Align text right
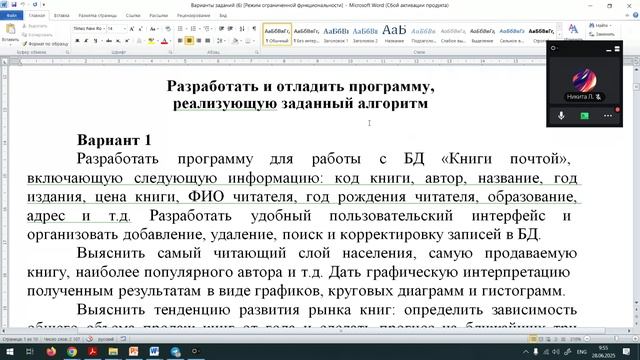 tap(199, 41)
